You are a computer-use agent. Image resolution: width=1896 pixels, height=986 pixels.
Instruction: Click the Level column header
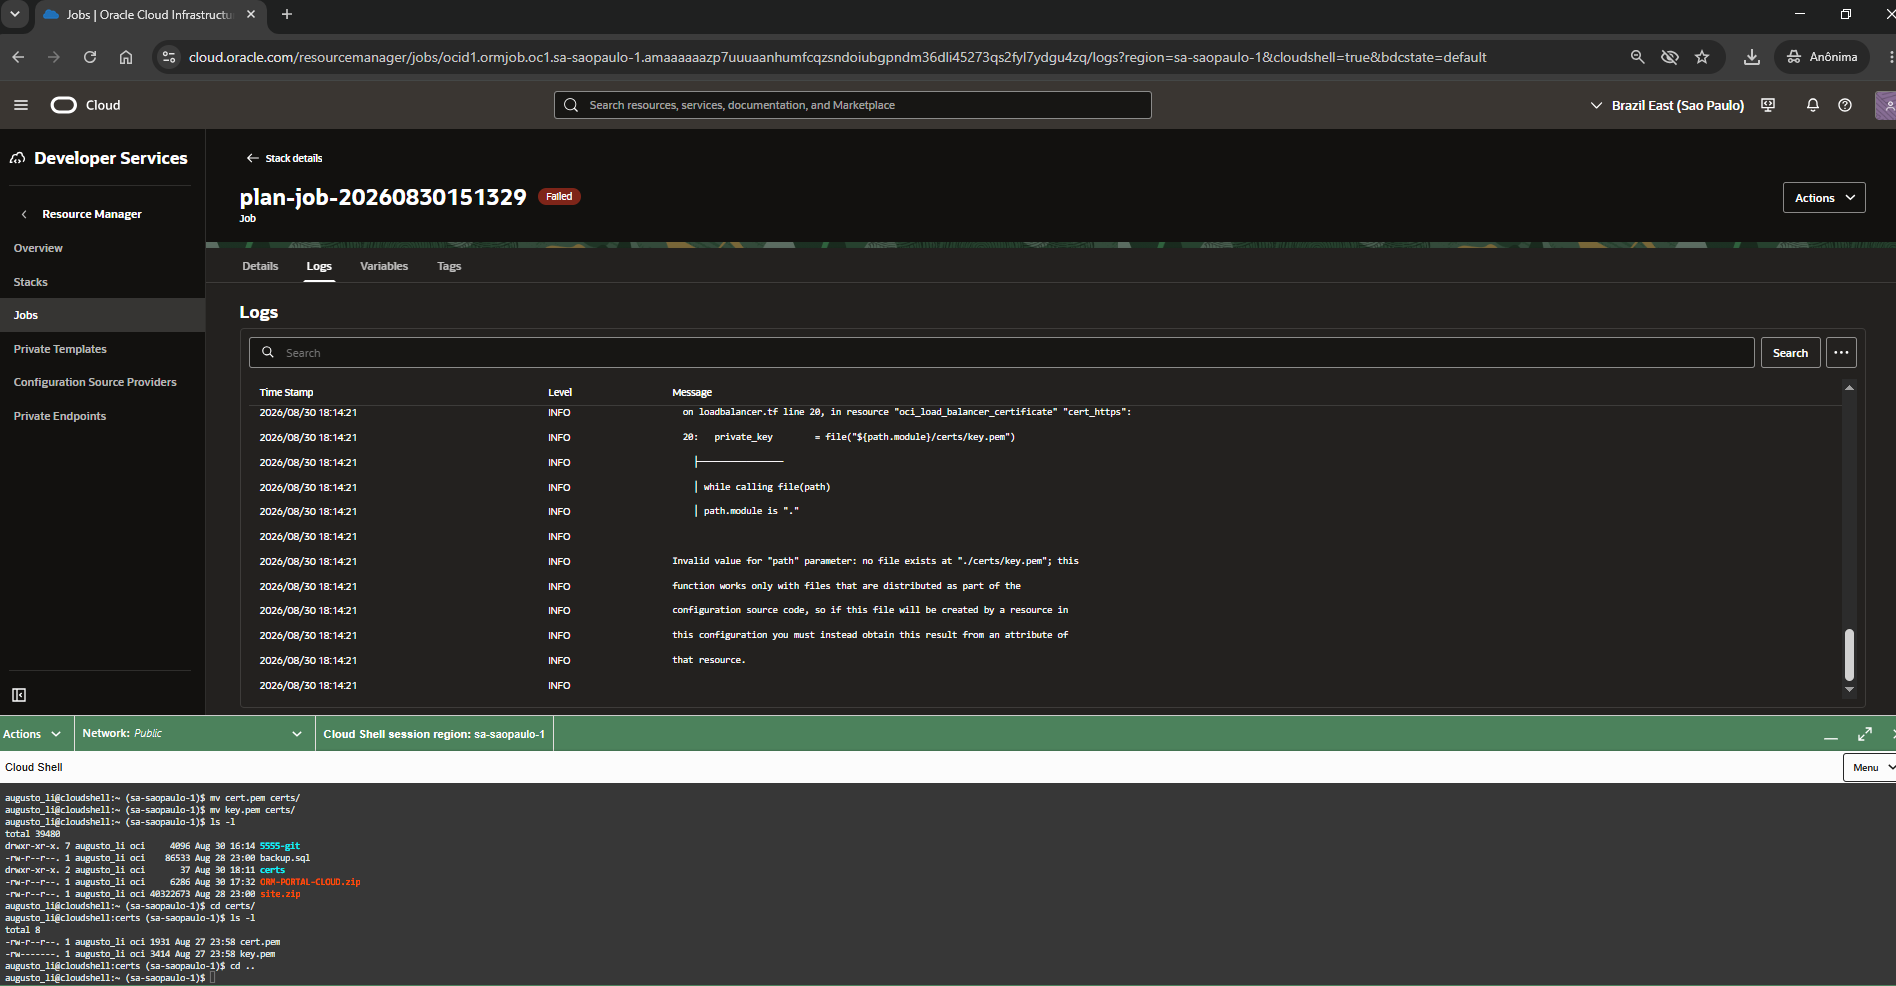[x=560, y=392]
